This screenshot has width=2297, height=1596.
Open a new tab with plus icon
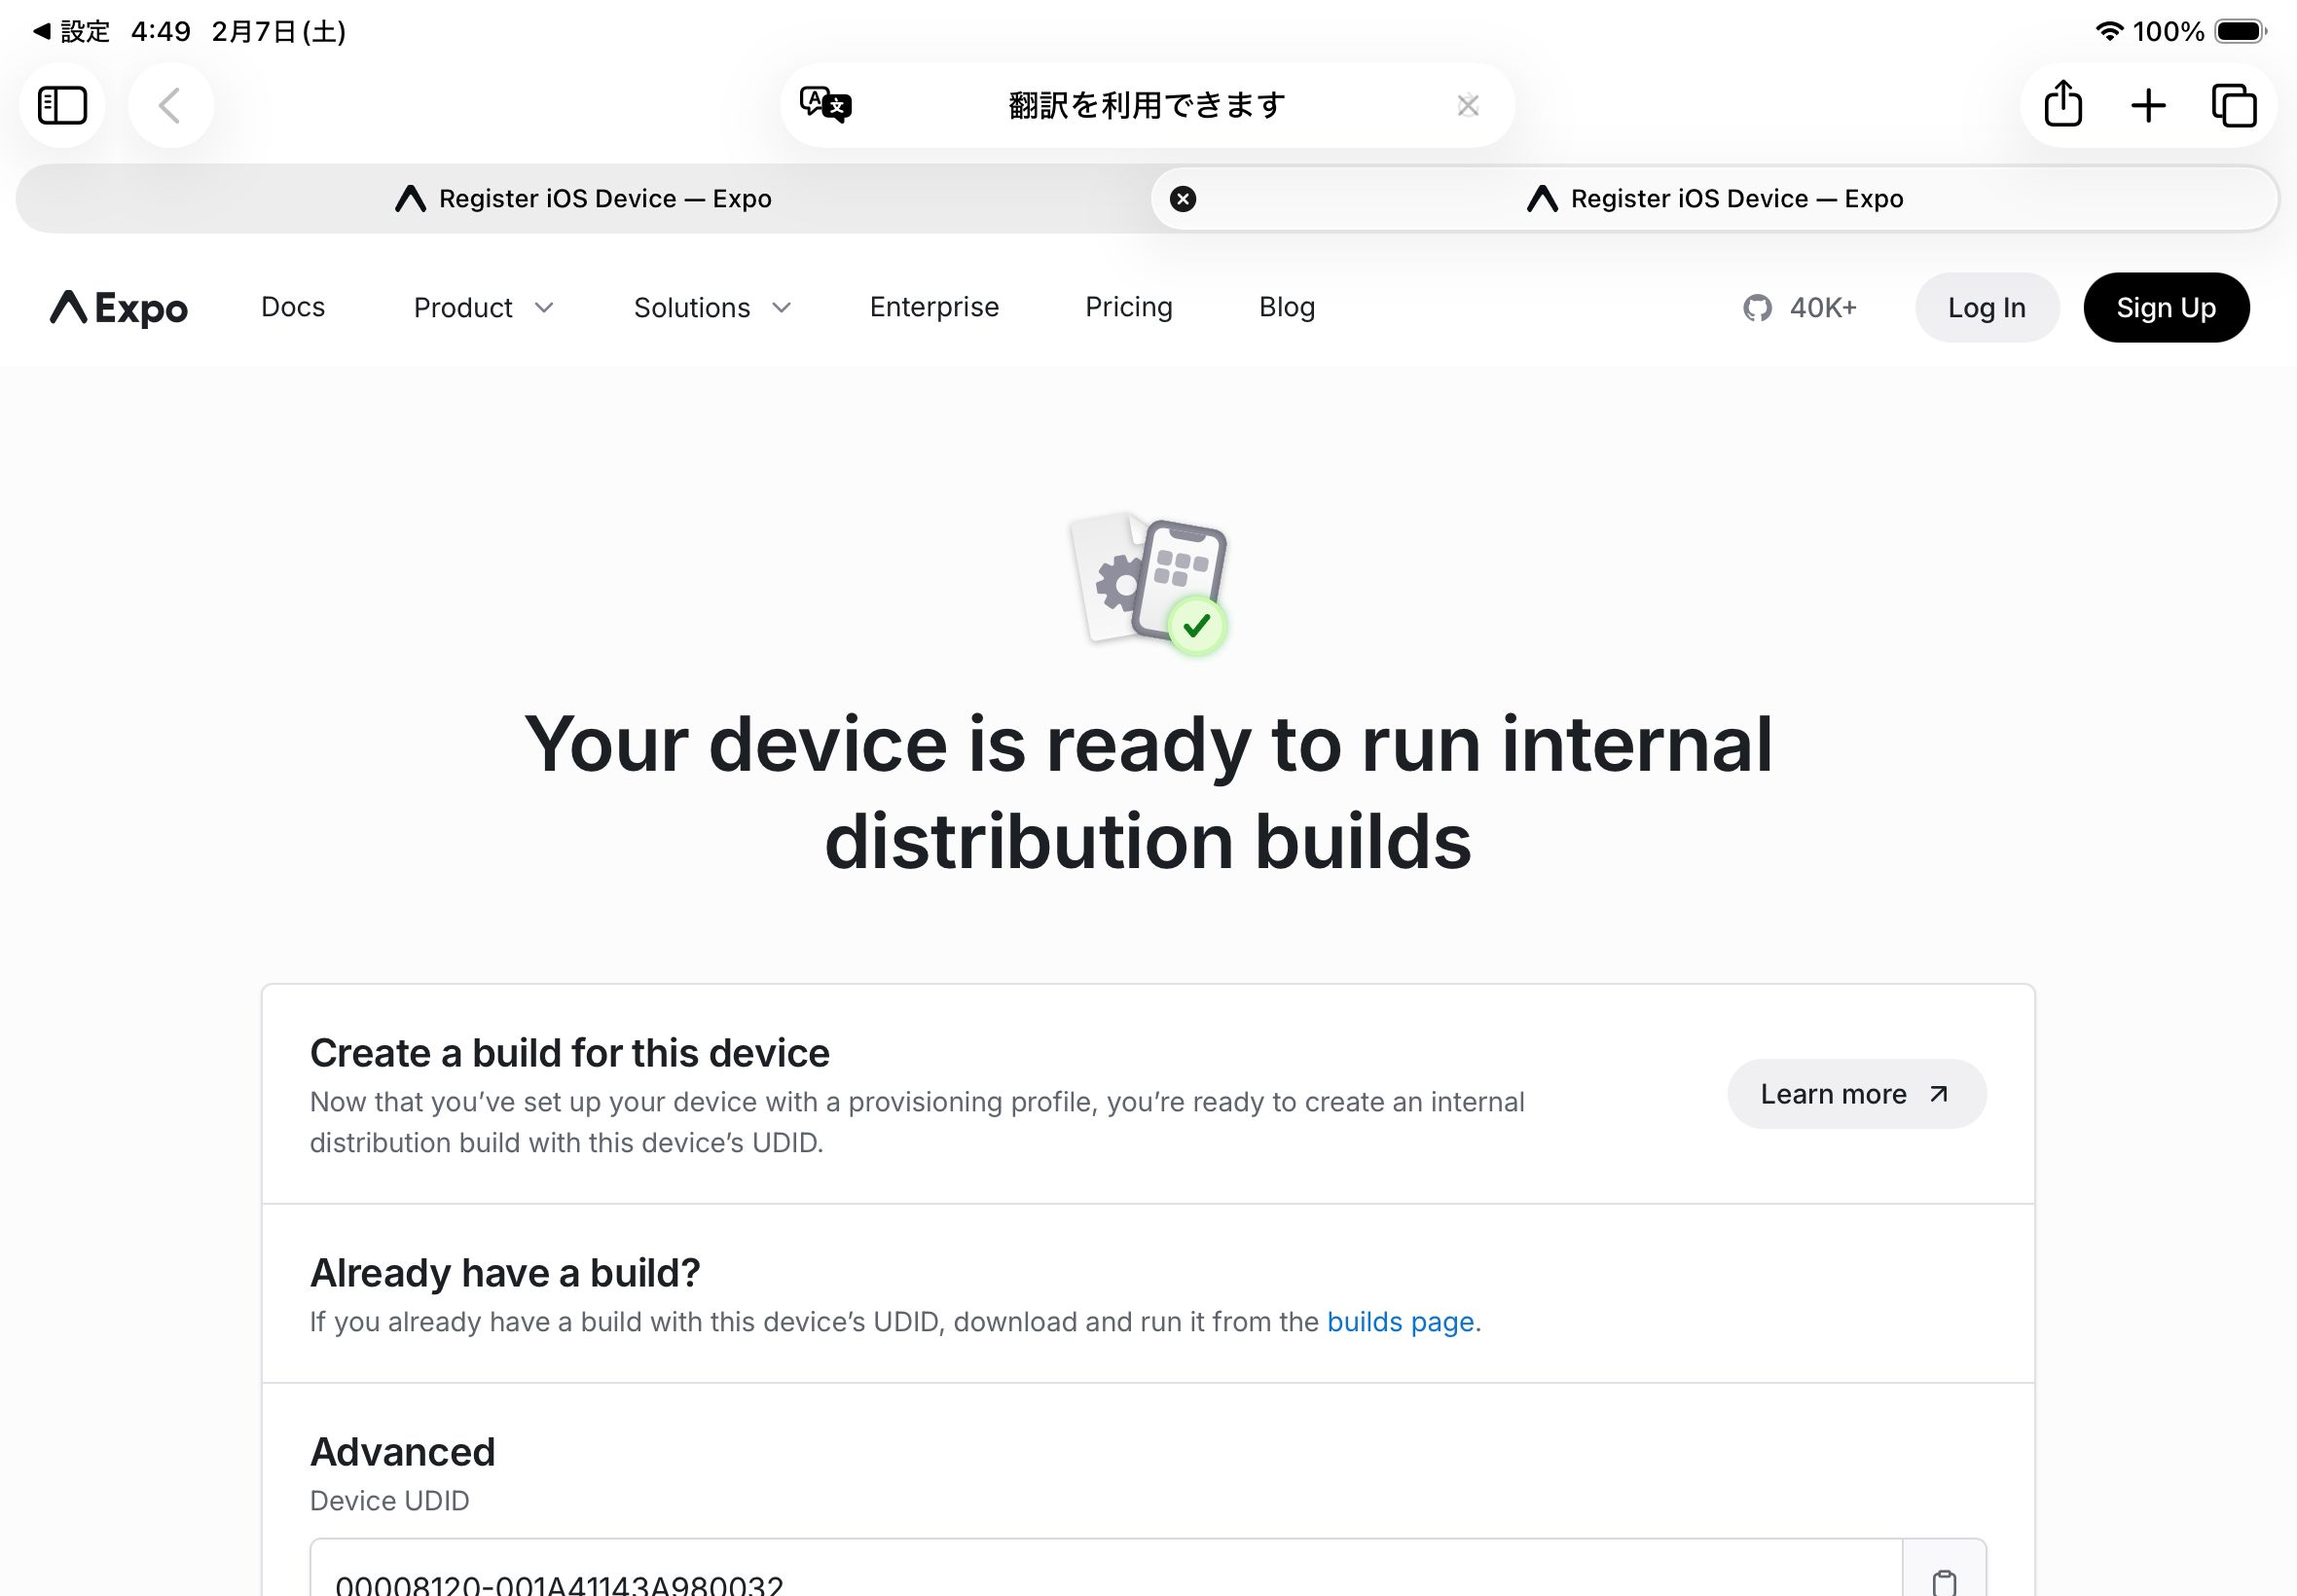[x=2148, y=105]
